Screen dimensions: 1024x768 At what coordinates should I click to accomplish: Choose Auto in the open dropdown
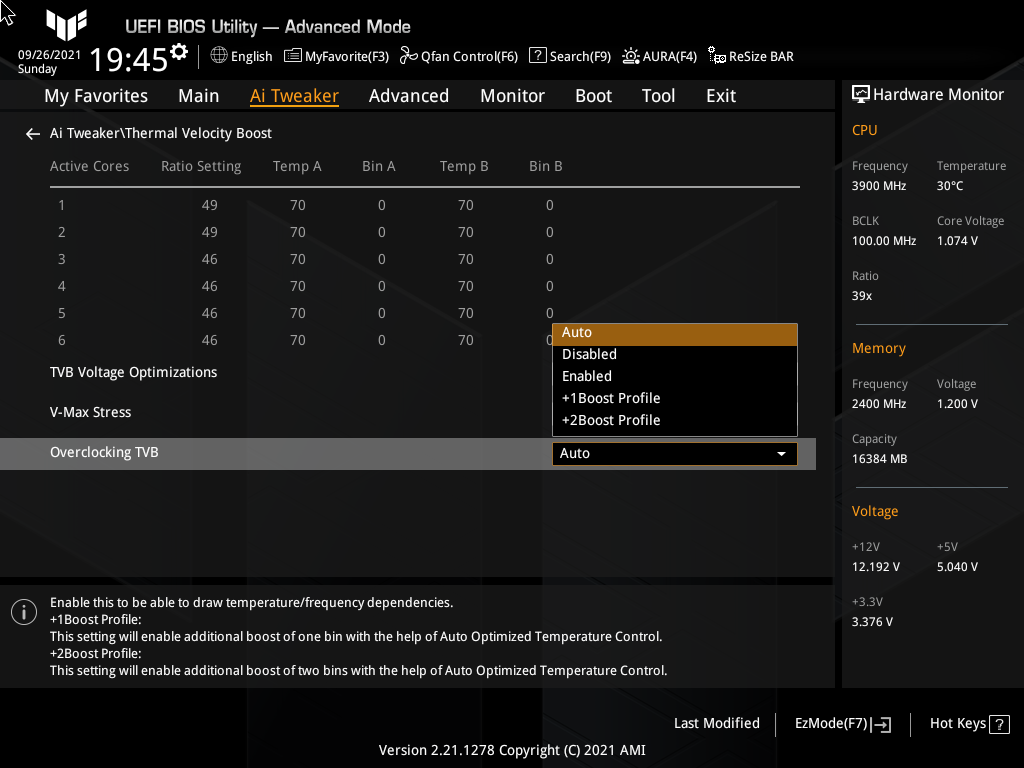(576, 331)
